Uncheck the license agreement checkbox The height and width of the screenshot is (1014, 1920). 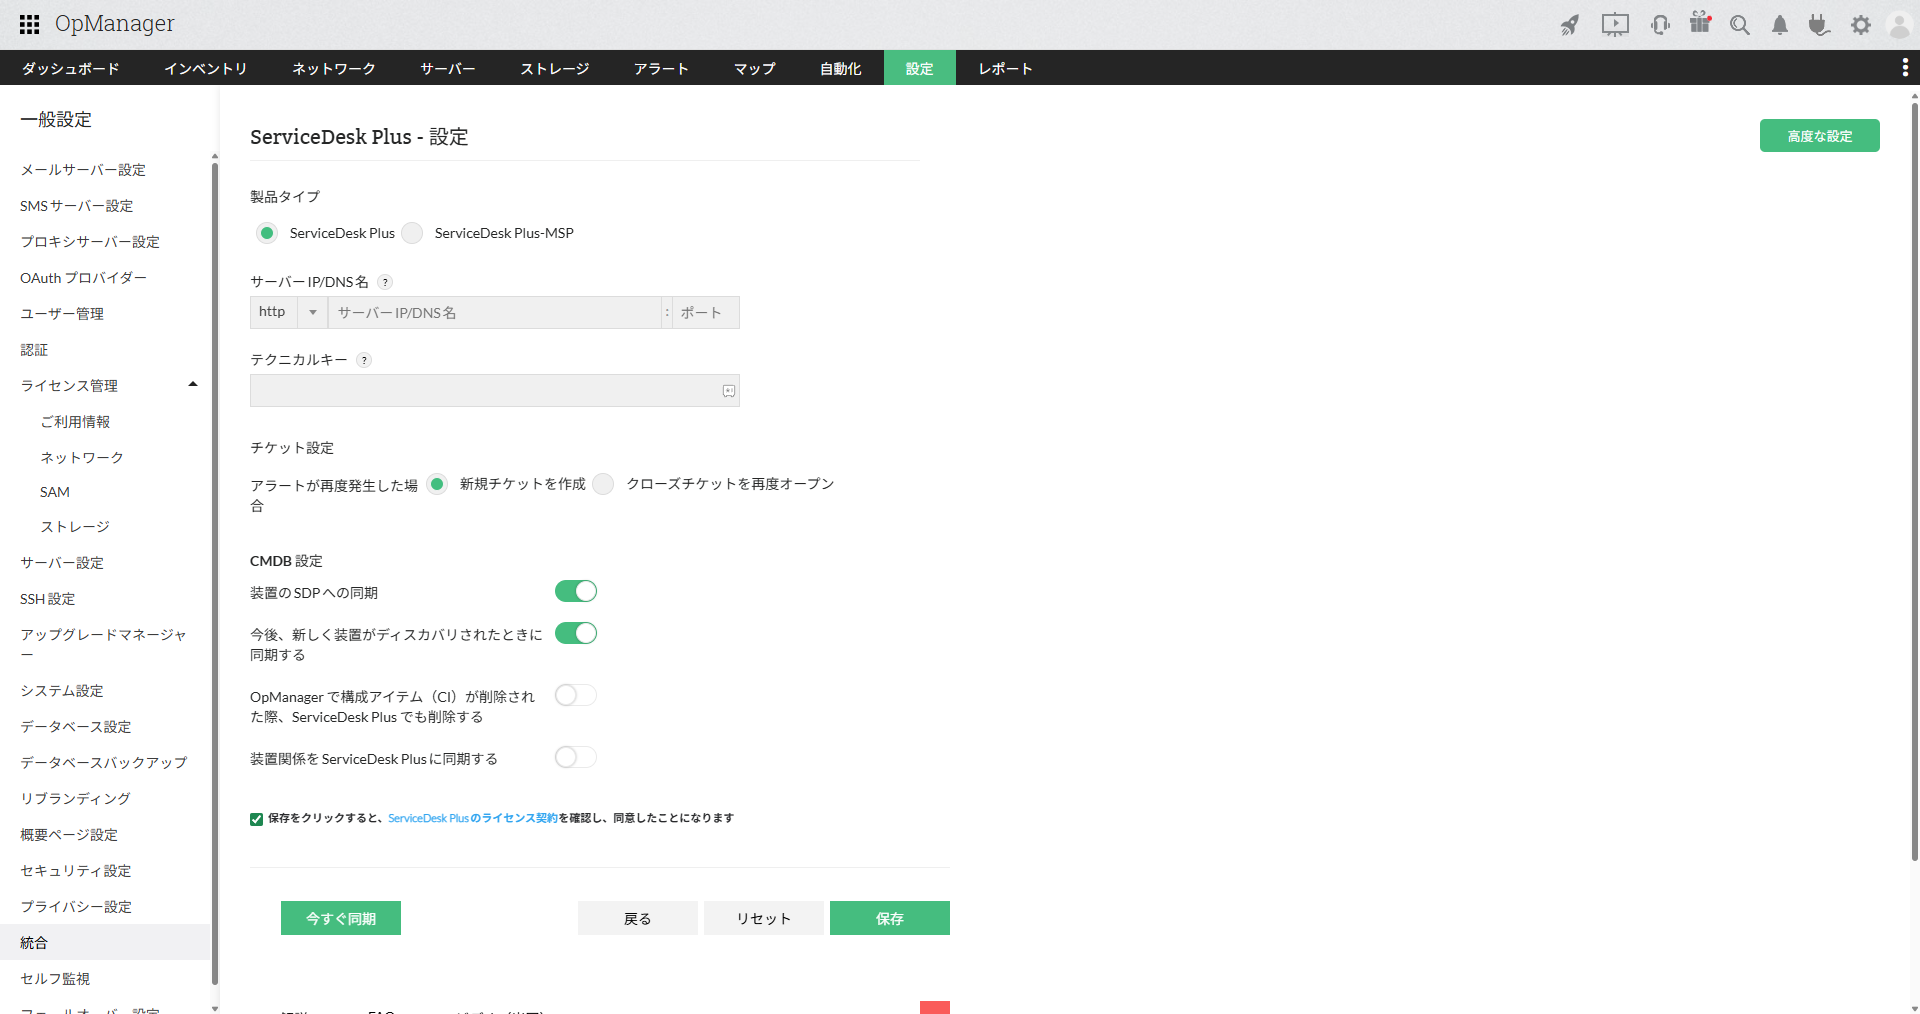pyautogui.click(x=257, y=819)
